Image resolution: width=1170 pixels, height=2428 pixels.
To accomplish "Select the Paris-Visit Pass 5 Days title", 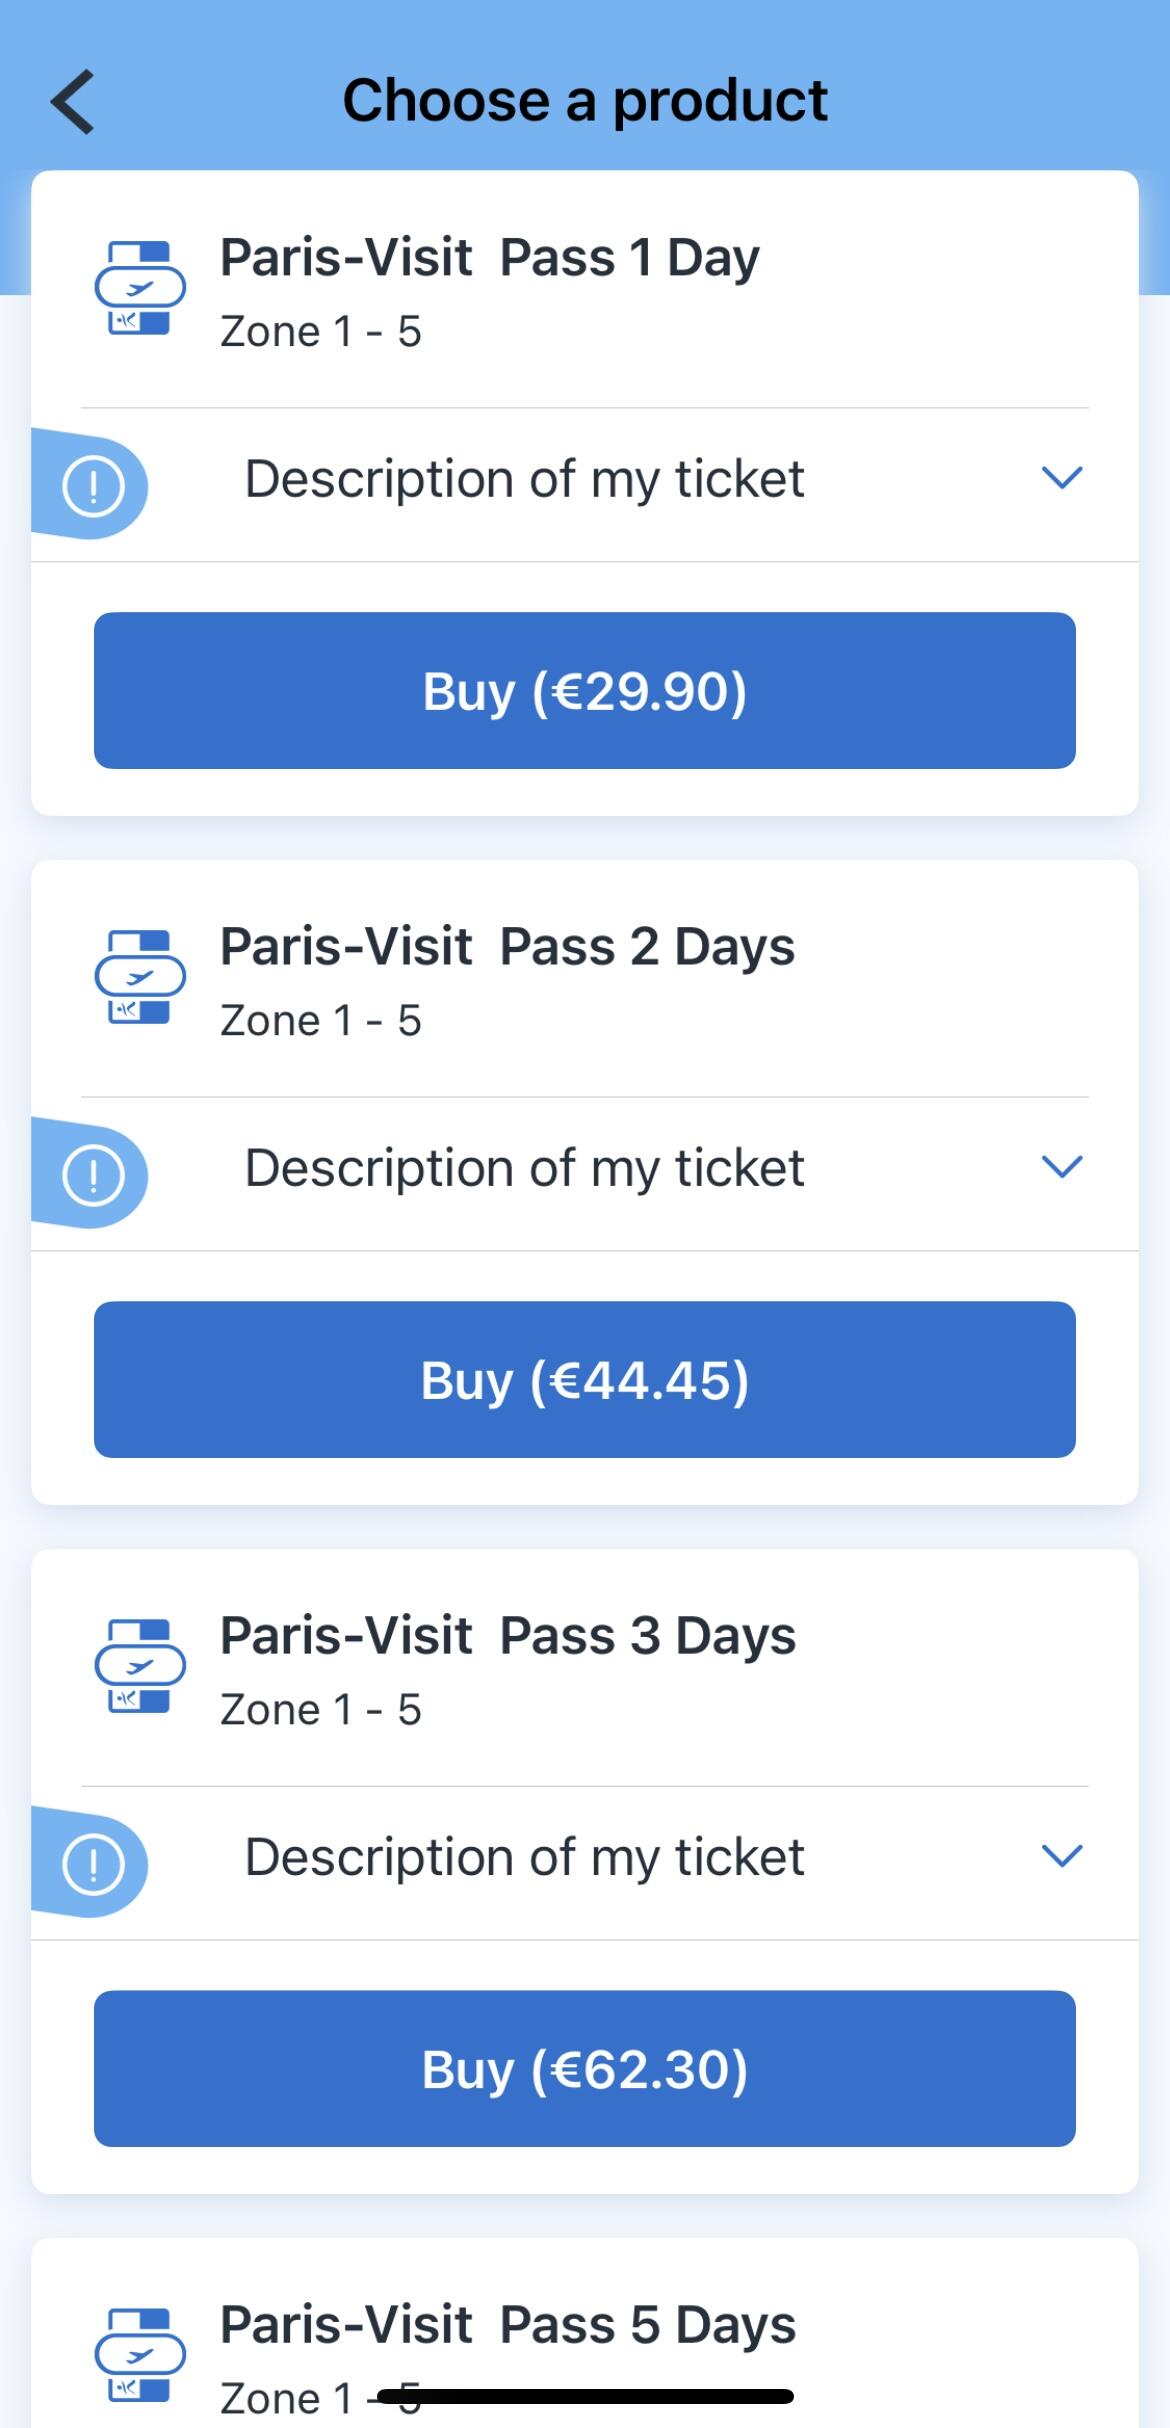I will (508, 2325).
